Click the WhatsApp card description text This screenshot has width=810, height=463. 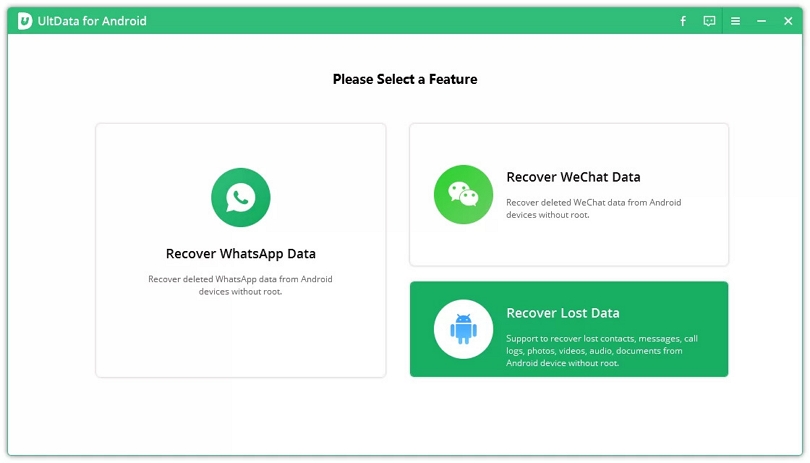pos(241,285)
